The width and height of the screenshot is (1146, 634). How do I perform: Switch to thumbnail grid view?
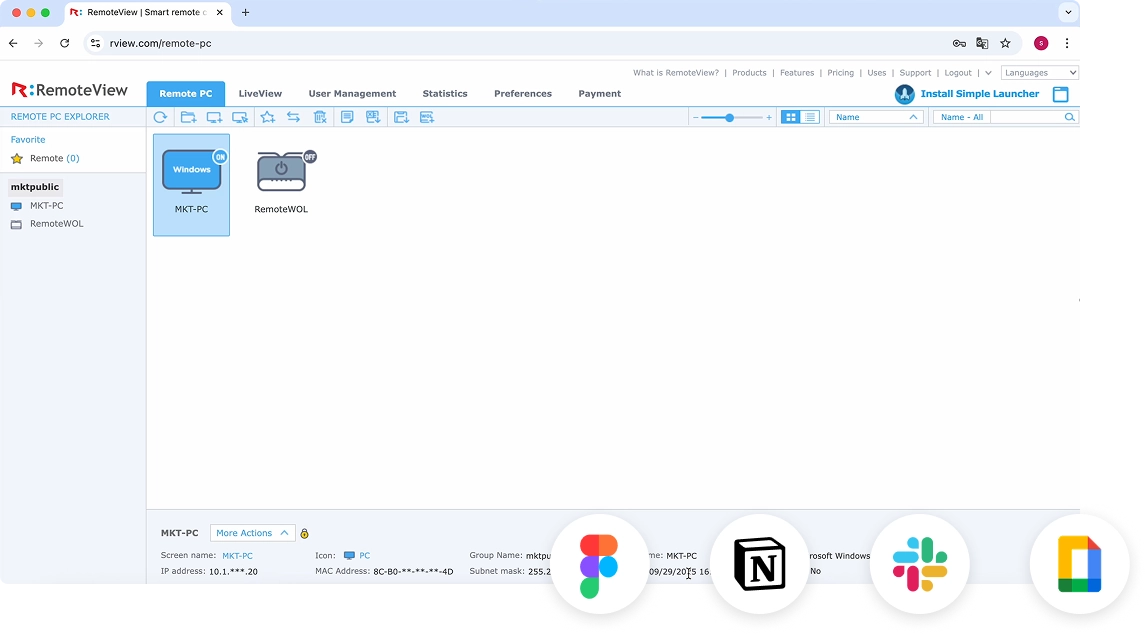[x=791, y=117]
